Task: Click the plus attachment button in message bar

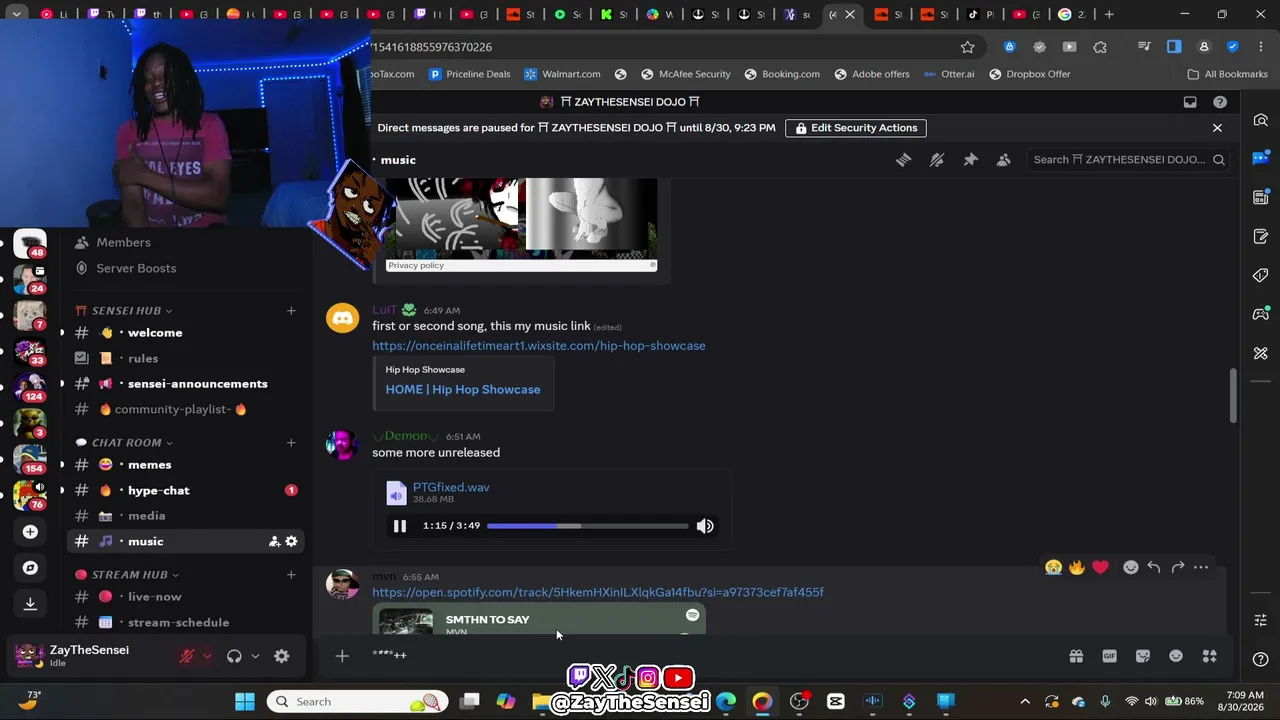Action: tap(342, 656)
